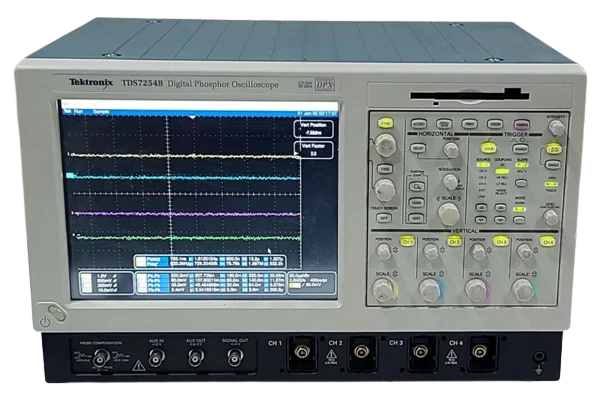Switch the trigger SLOPE button

[x=521, y=183]
